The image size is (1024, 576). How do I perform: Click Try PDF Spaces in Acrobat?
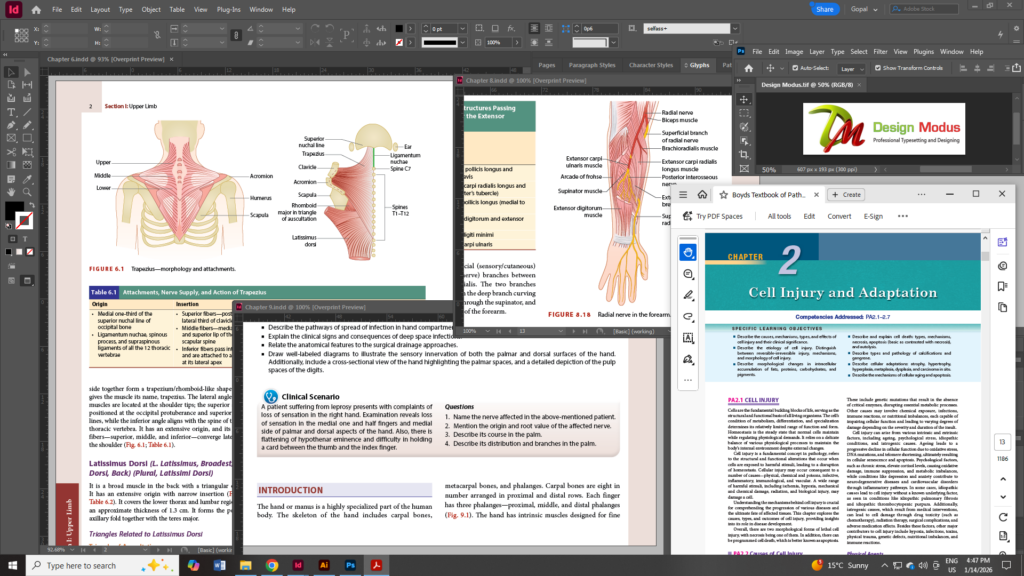tap(712, 216)
